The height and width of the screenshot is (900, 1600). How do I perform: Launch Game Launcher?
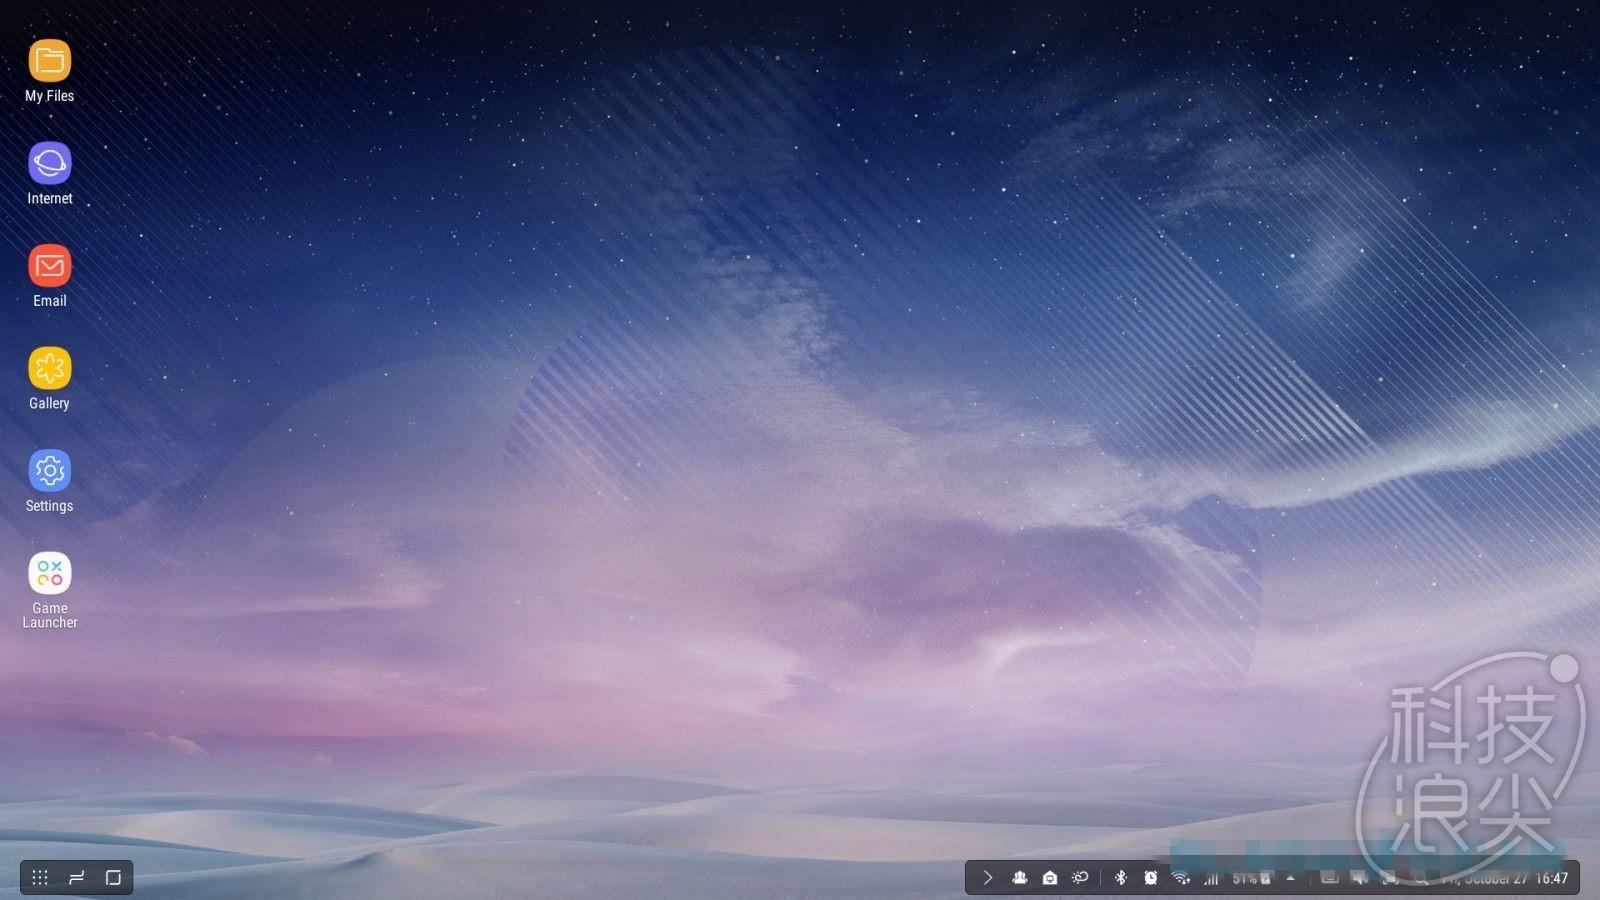click(49, 572)
